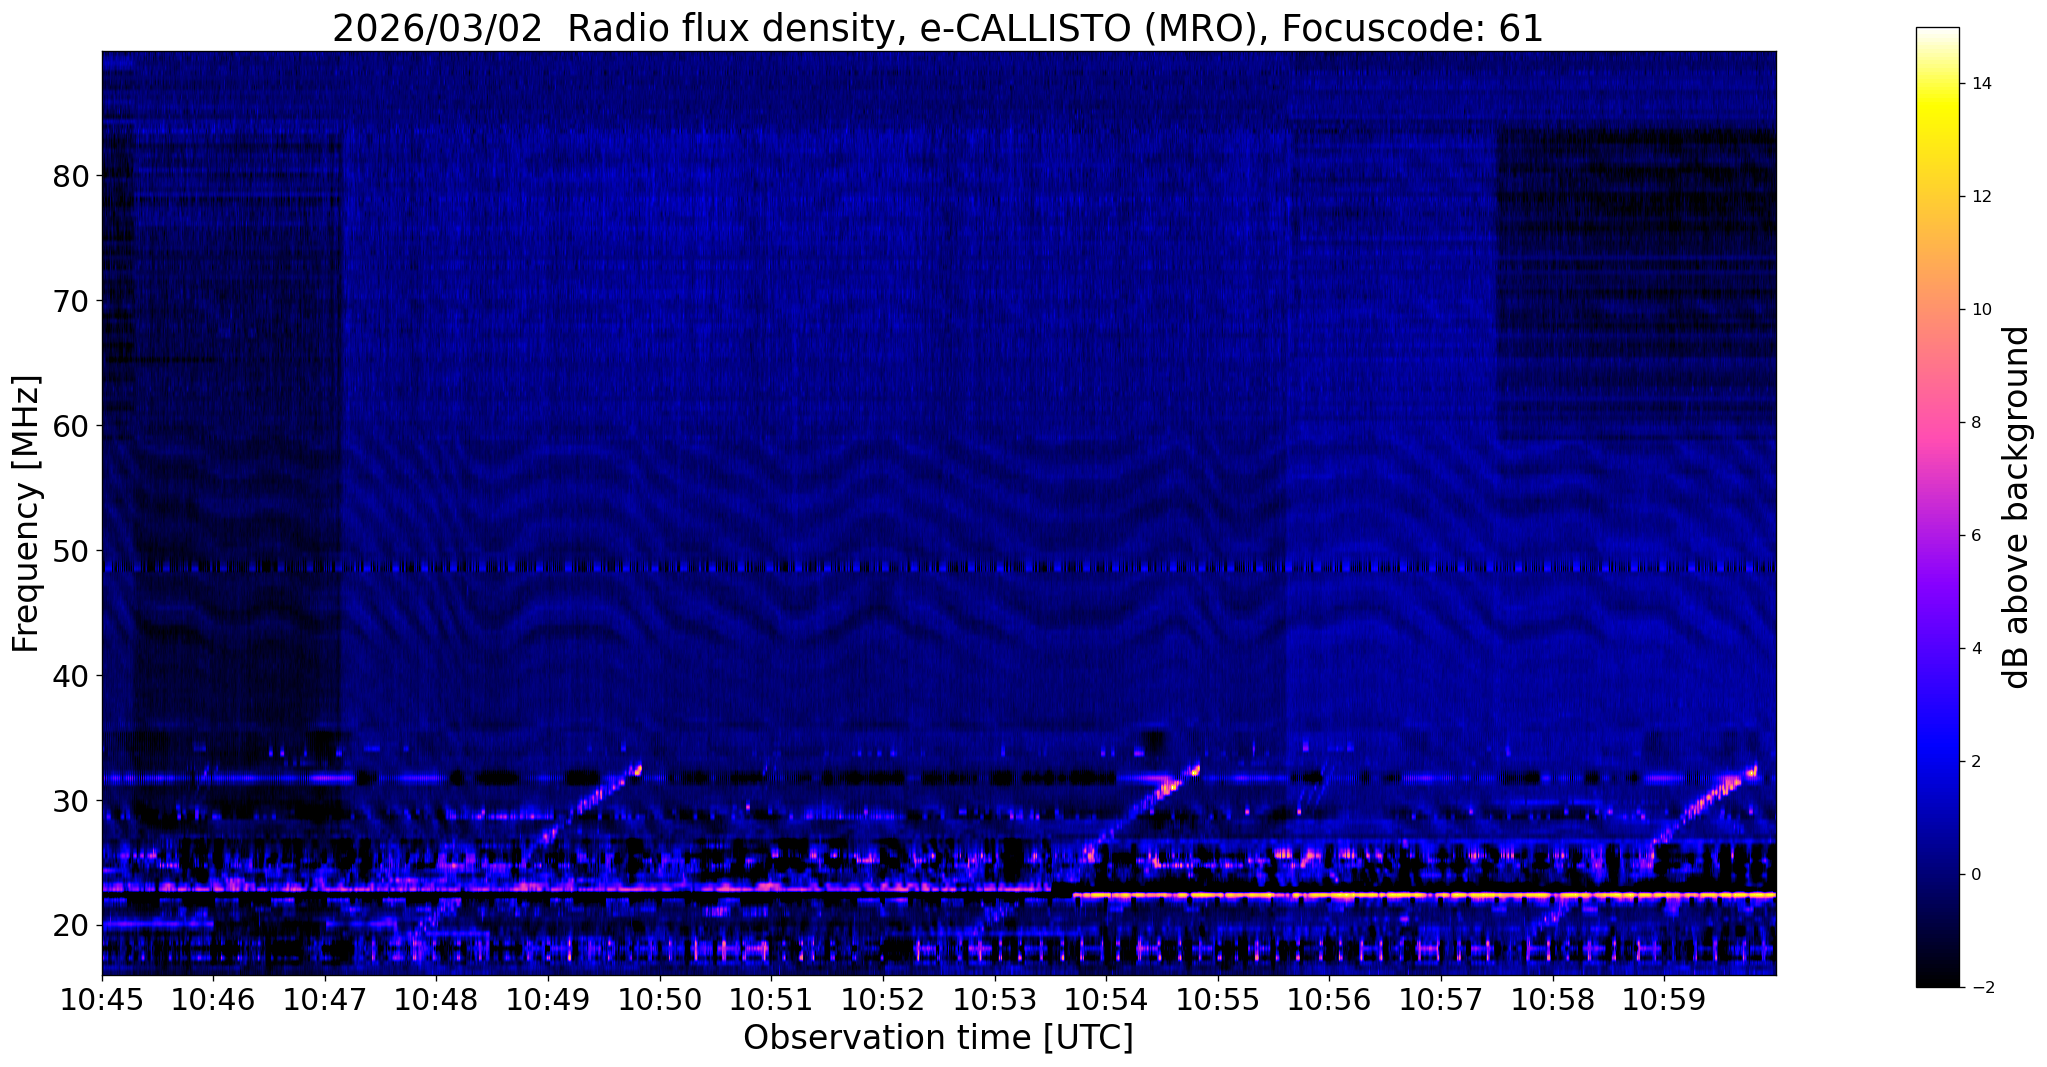Click the 'Frequency [MHz]' axis label
The image size is (2047, 1067).
pyautogui.click(x=26, y=513)
